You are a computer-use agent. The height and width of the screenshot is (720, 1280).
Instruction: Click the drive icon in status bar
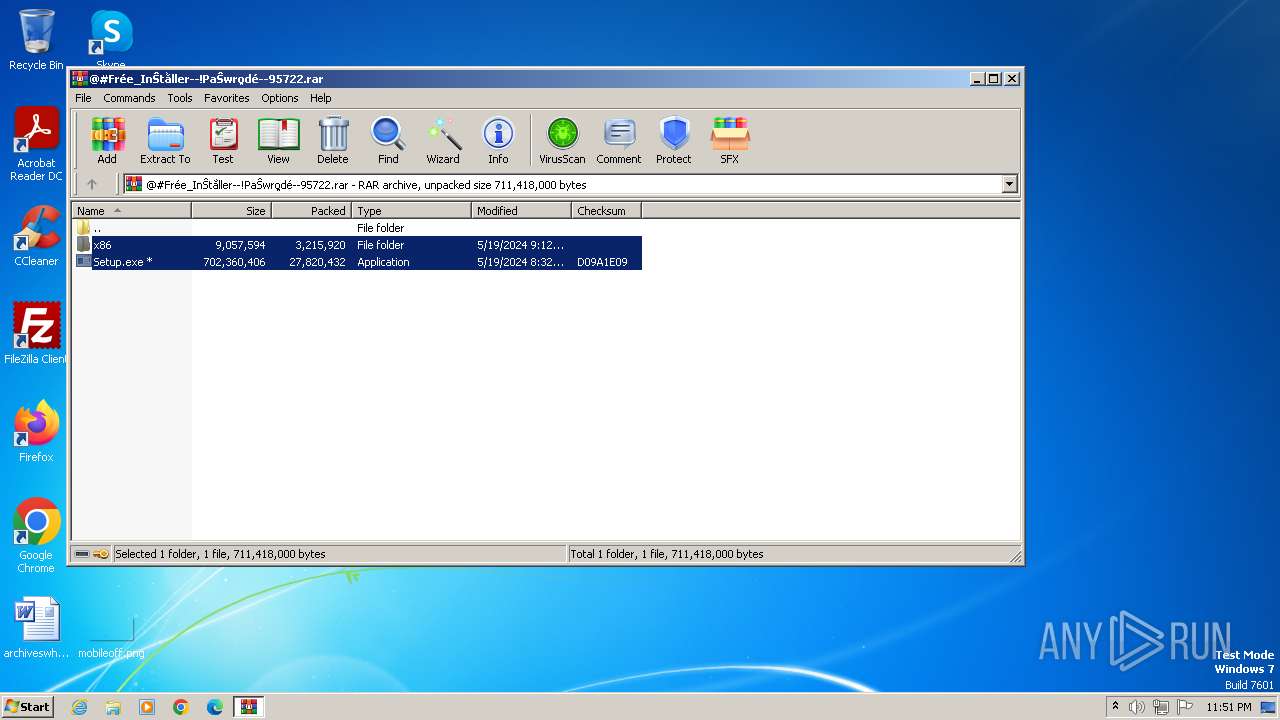click(82, 554)
